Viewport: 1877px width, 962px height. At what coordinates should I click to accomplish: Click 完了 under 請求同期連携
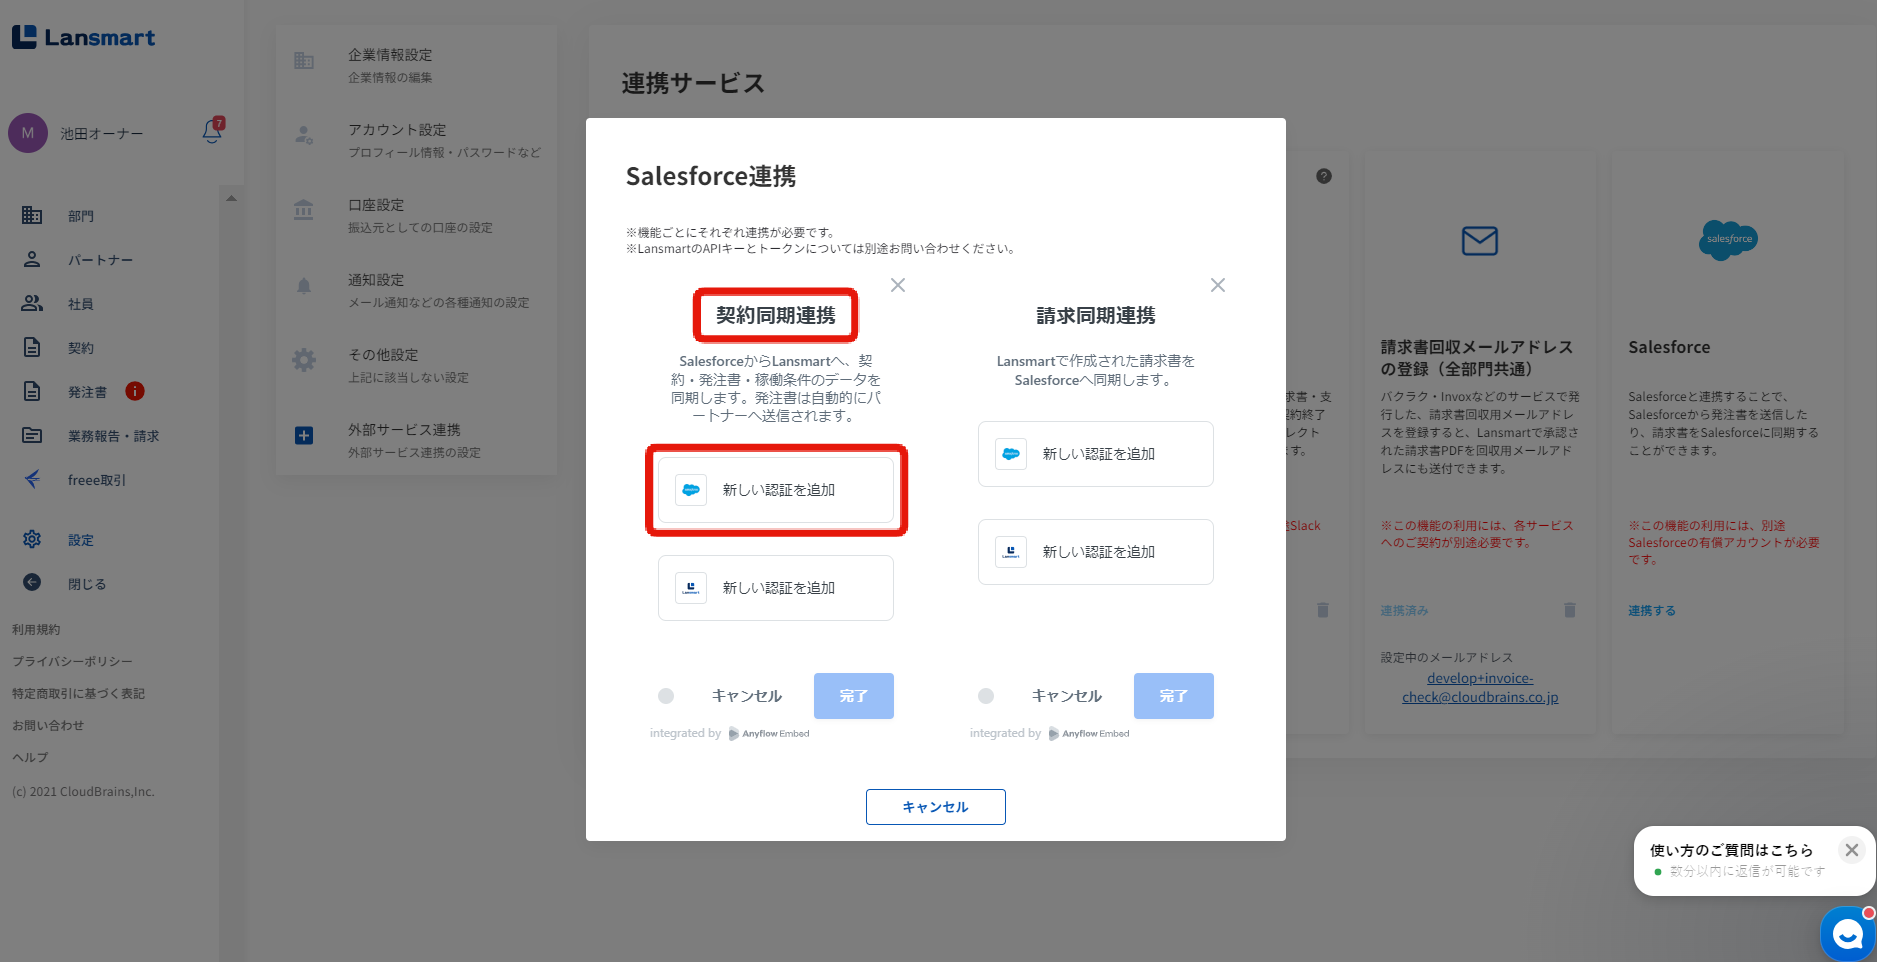[1174, 696]
